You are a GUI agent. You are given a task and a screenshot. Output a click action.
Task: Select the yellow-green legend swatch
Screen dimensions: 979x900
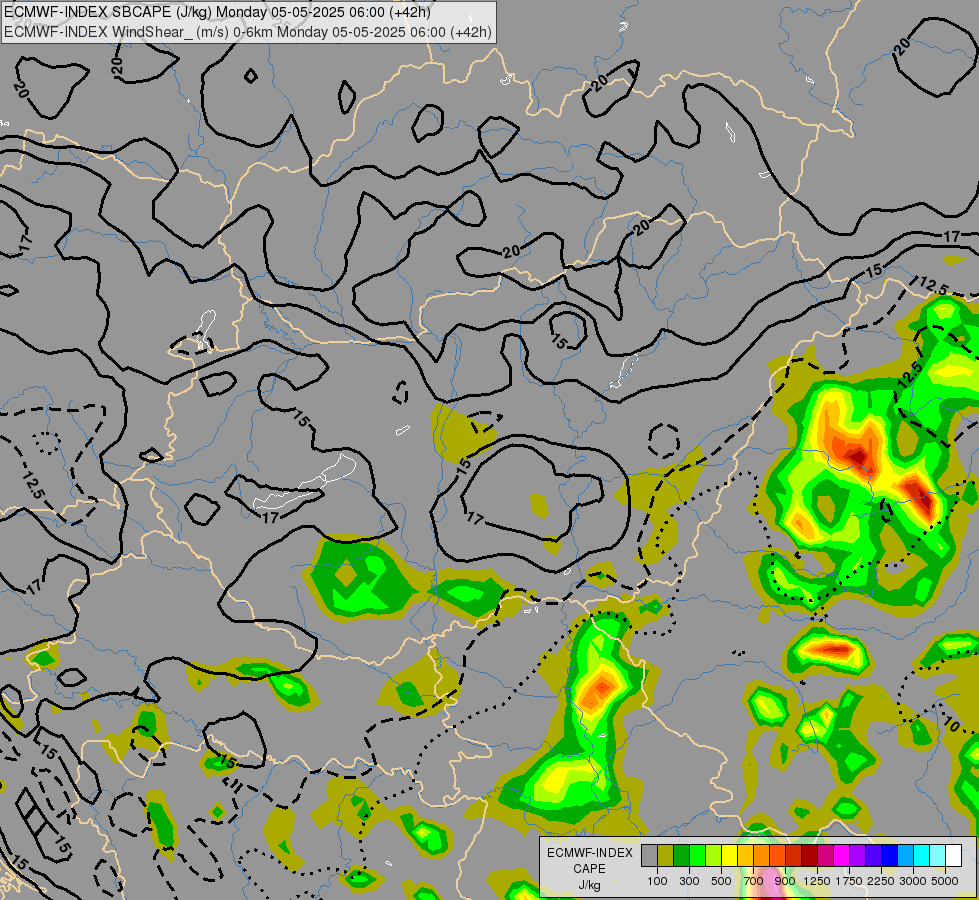[x=713, y=855]
